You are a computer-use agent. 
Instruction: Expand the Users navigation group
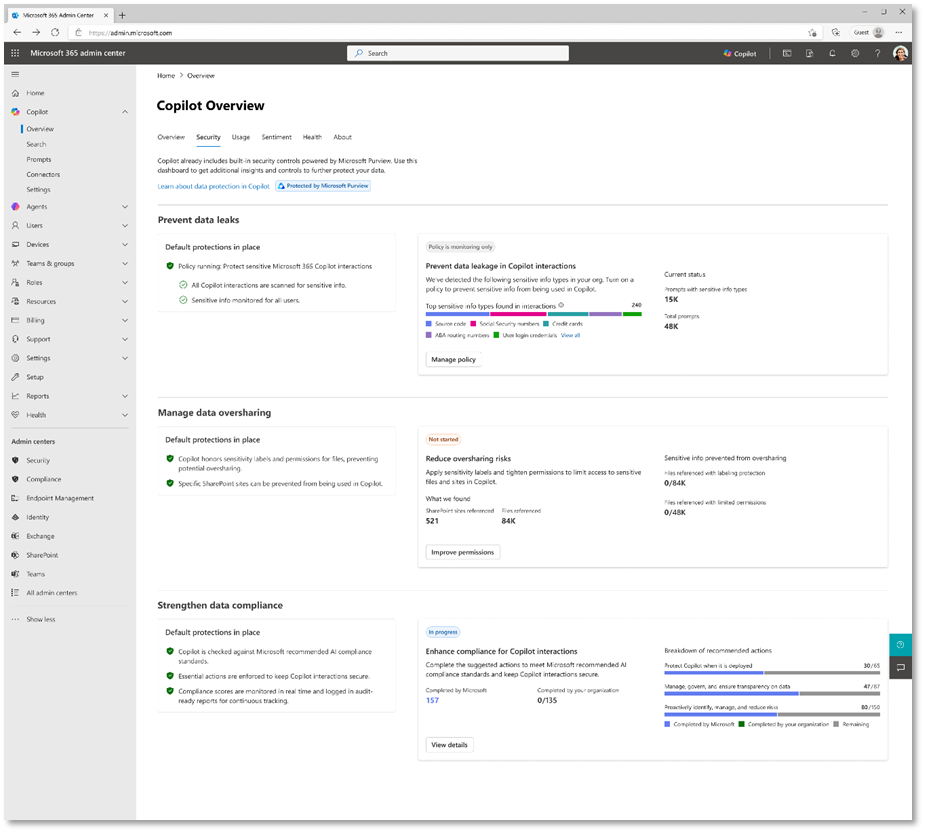coord(125,226)
